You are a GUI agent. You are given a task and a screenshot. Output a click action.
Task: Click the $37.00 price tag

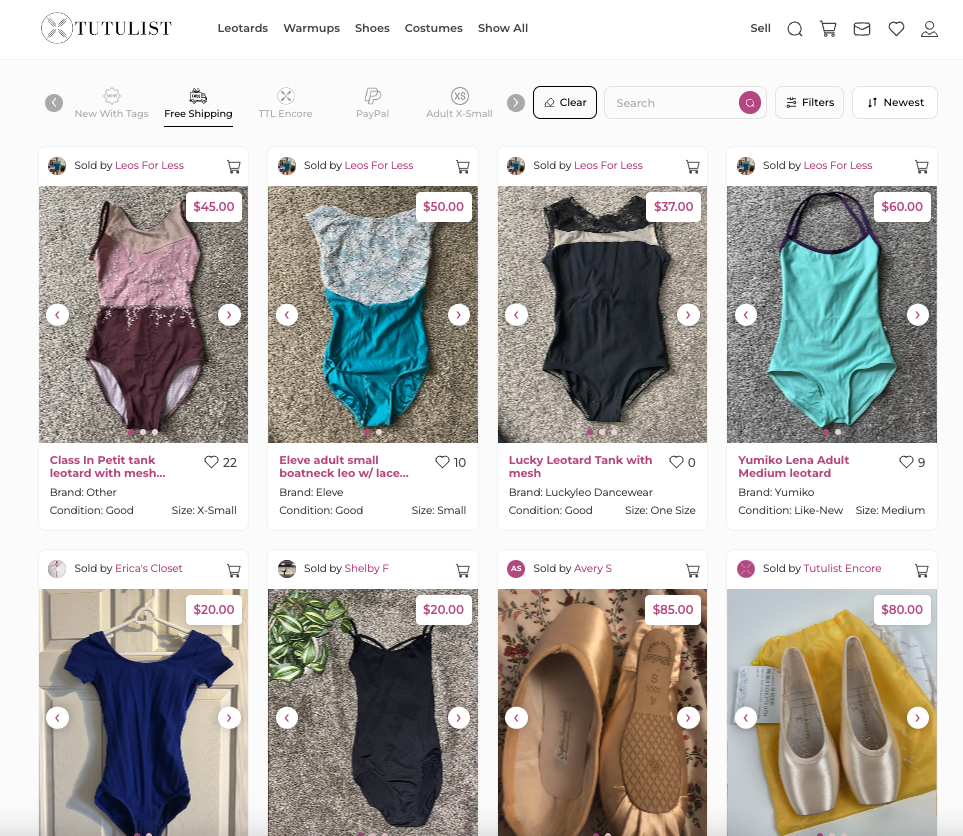tap(673, 206)
